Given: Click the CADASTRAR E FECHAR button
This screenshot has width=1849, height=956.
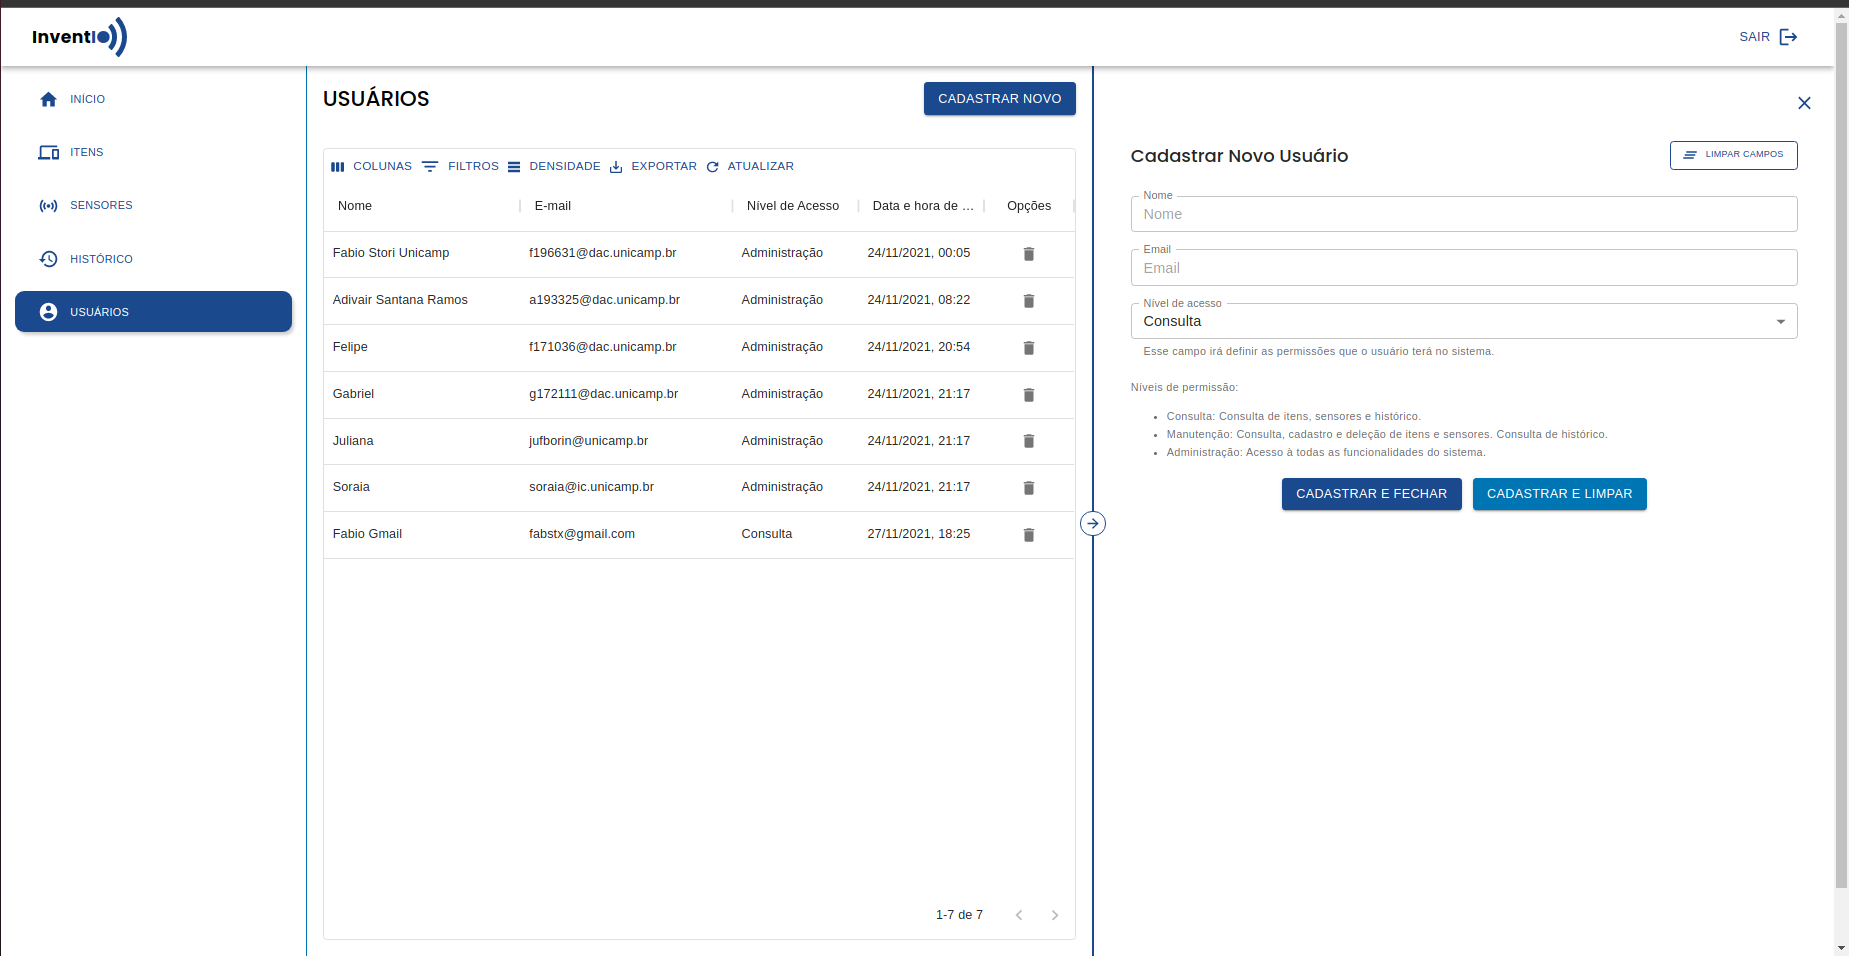Looking at the screenshot, I should tap(1371, 493).
